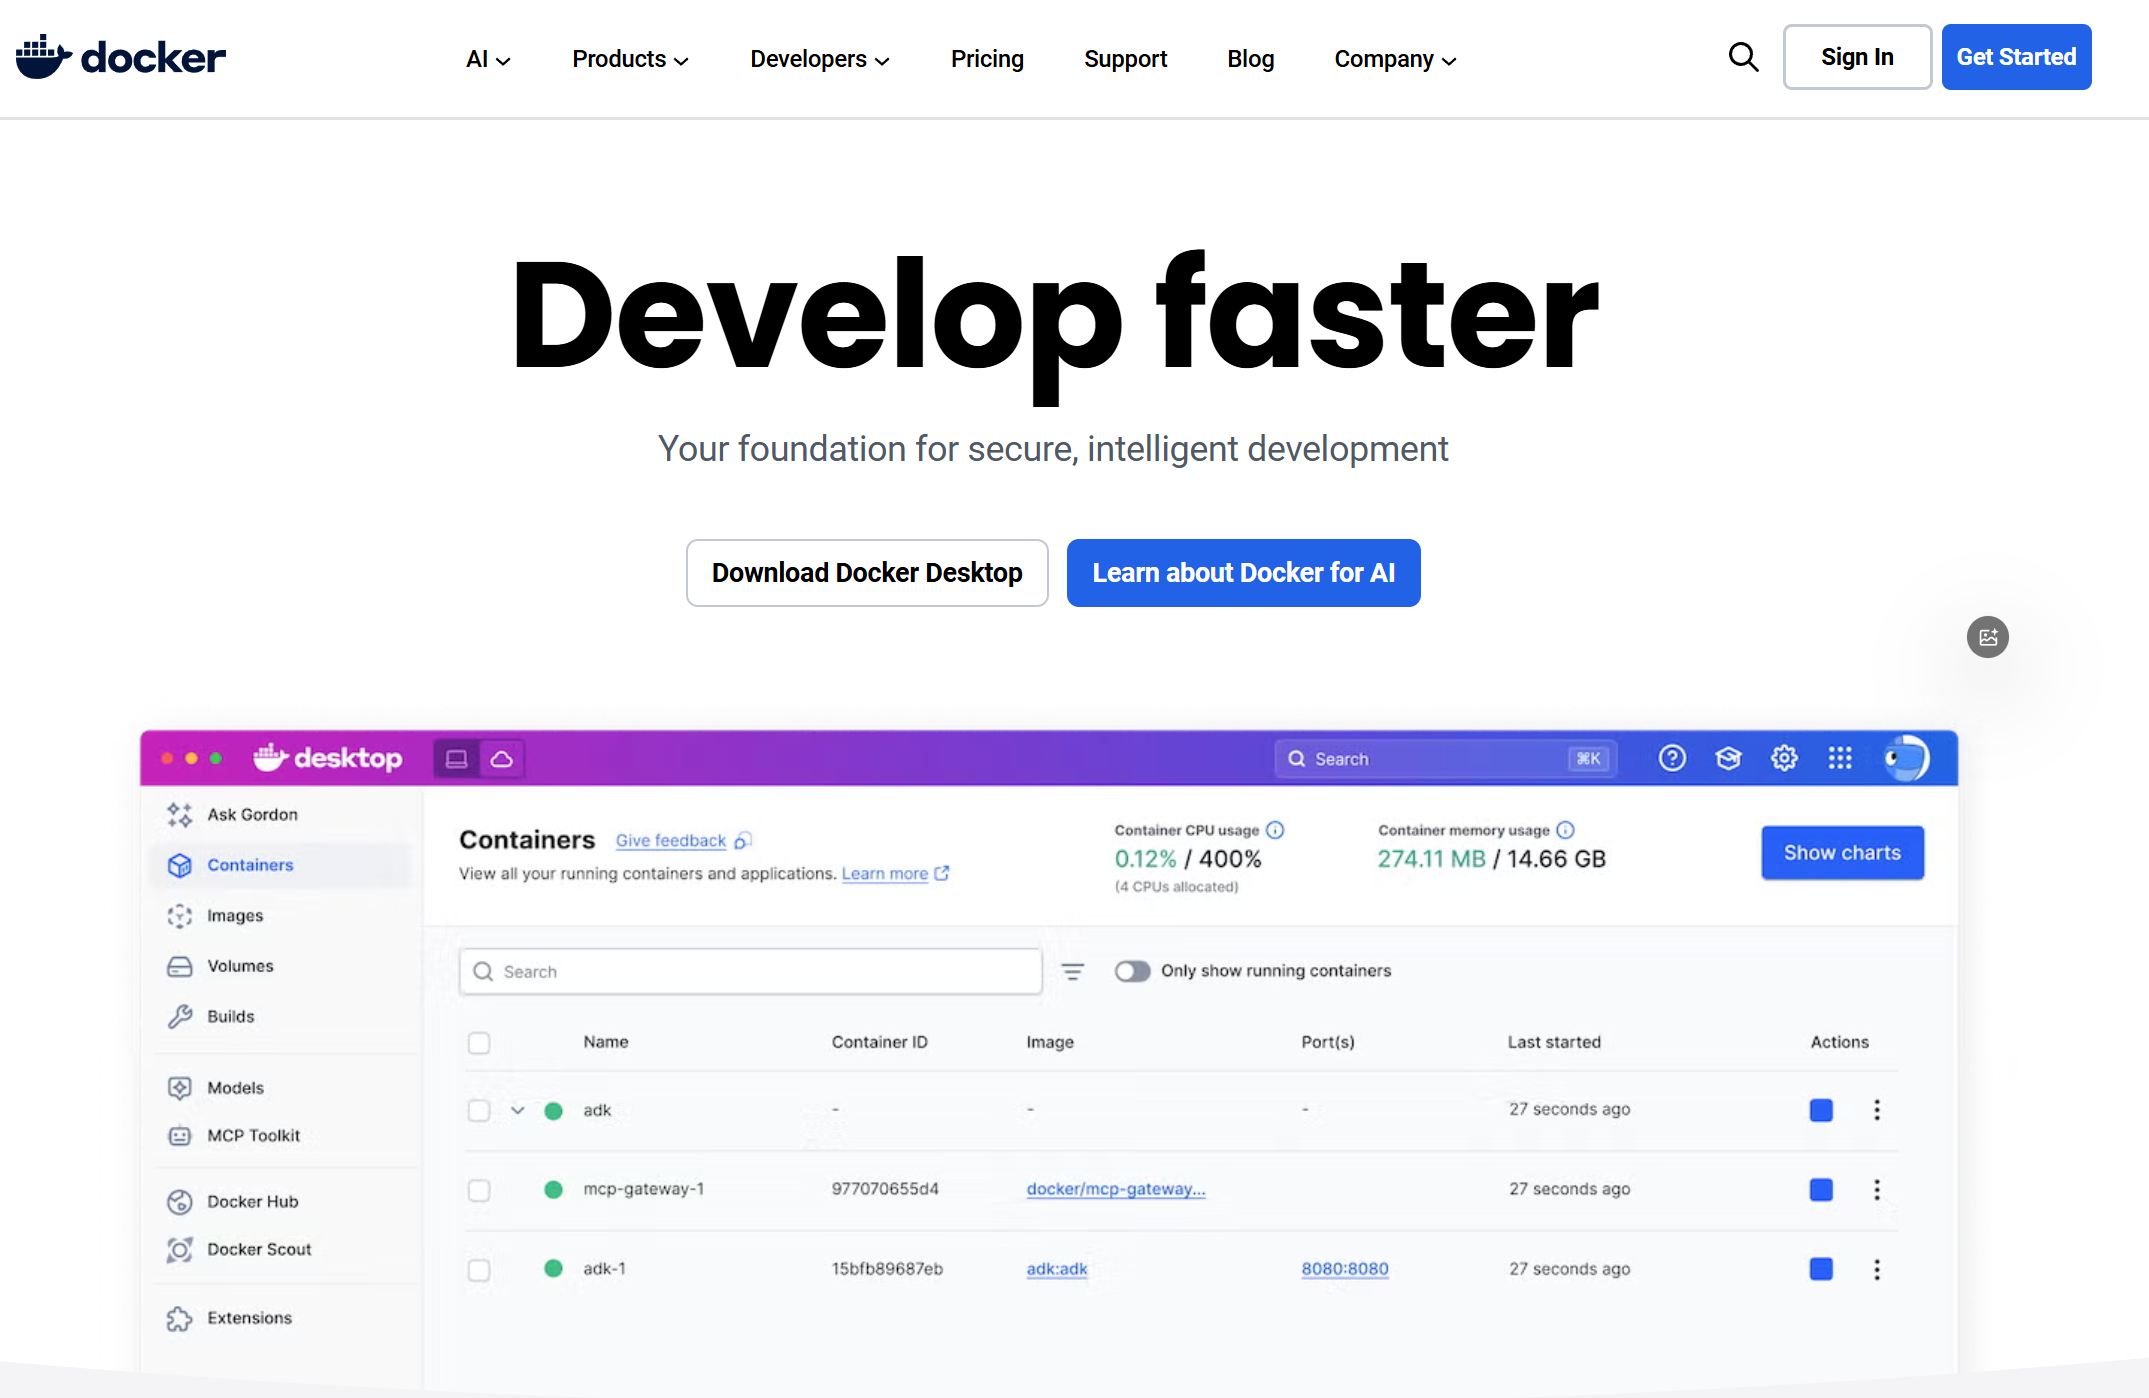This screenshot has width=2149, height=1398.
Task: Click the CPU usage info icon
Action: pyautogui.click(x=1275, y=830)
